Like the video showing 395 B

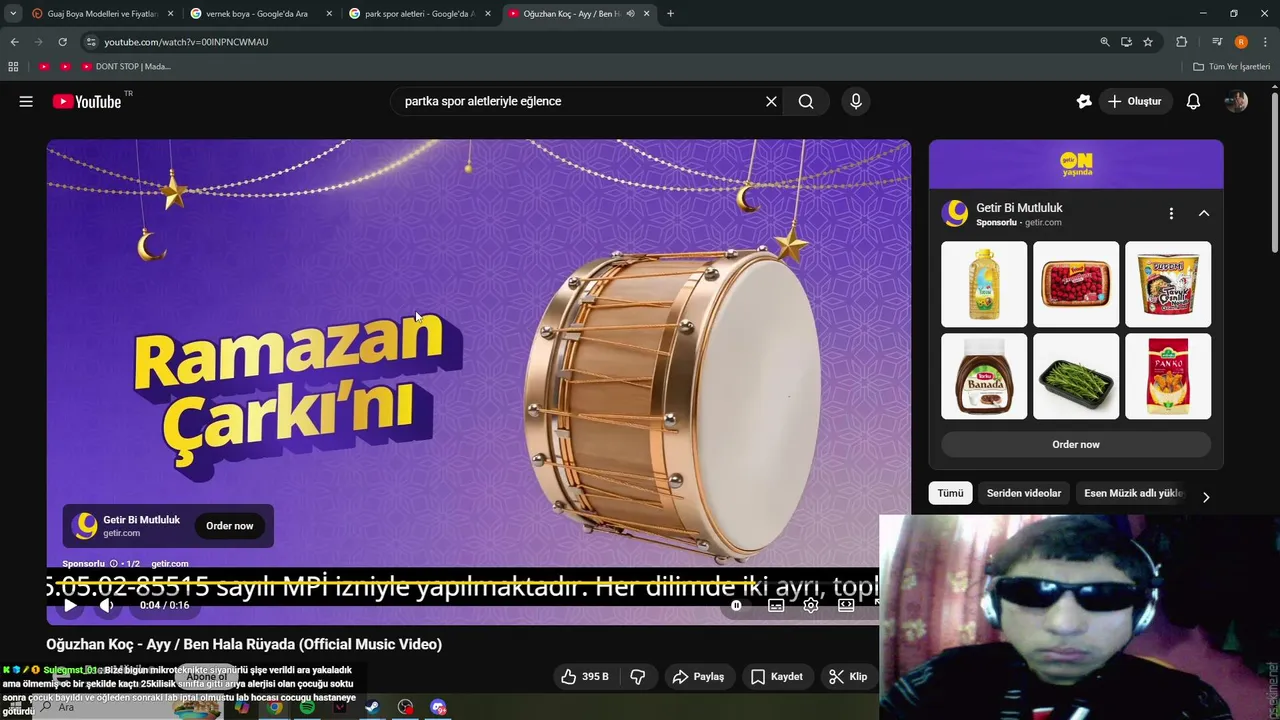click(585, 677)
